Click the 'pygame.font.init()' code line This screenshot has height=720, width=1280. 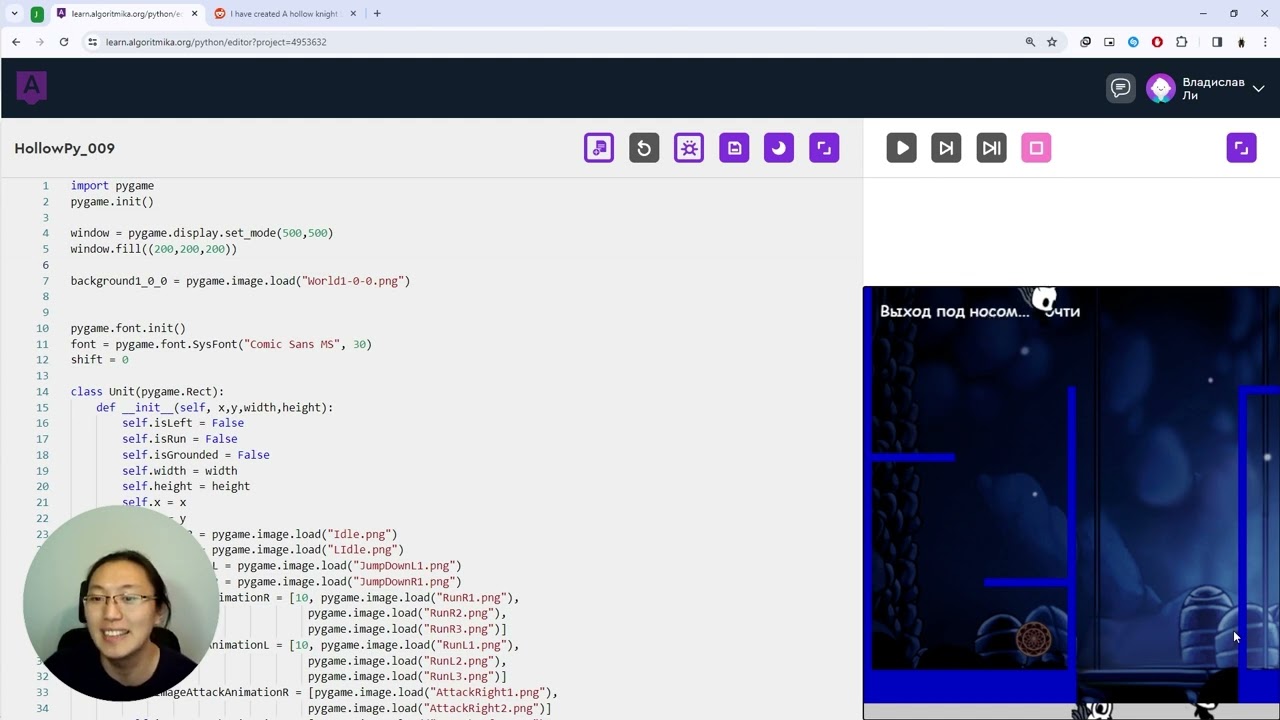click(x=128, y=328)
